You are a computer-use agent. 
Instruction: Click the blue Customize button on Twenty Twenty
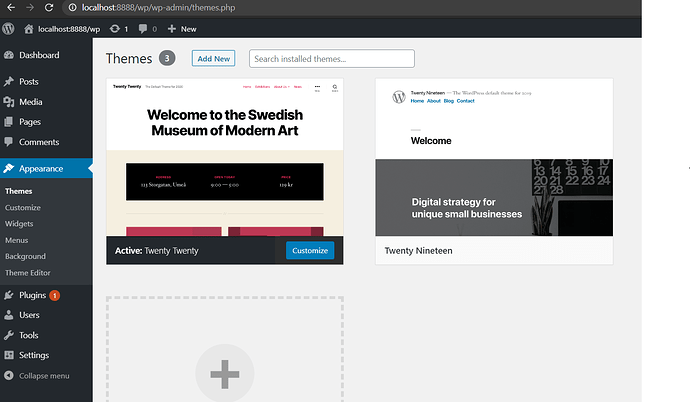pos(309,250)
